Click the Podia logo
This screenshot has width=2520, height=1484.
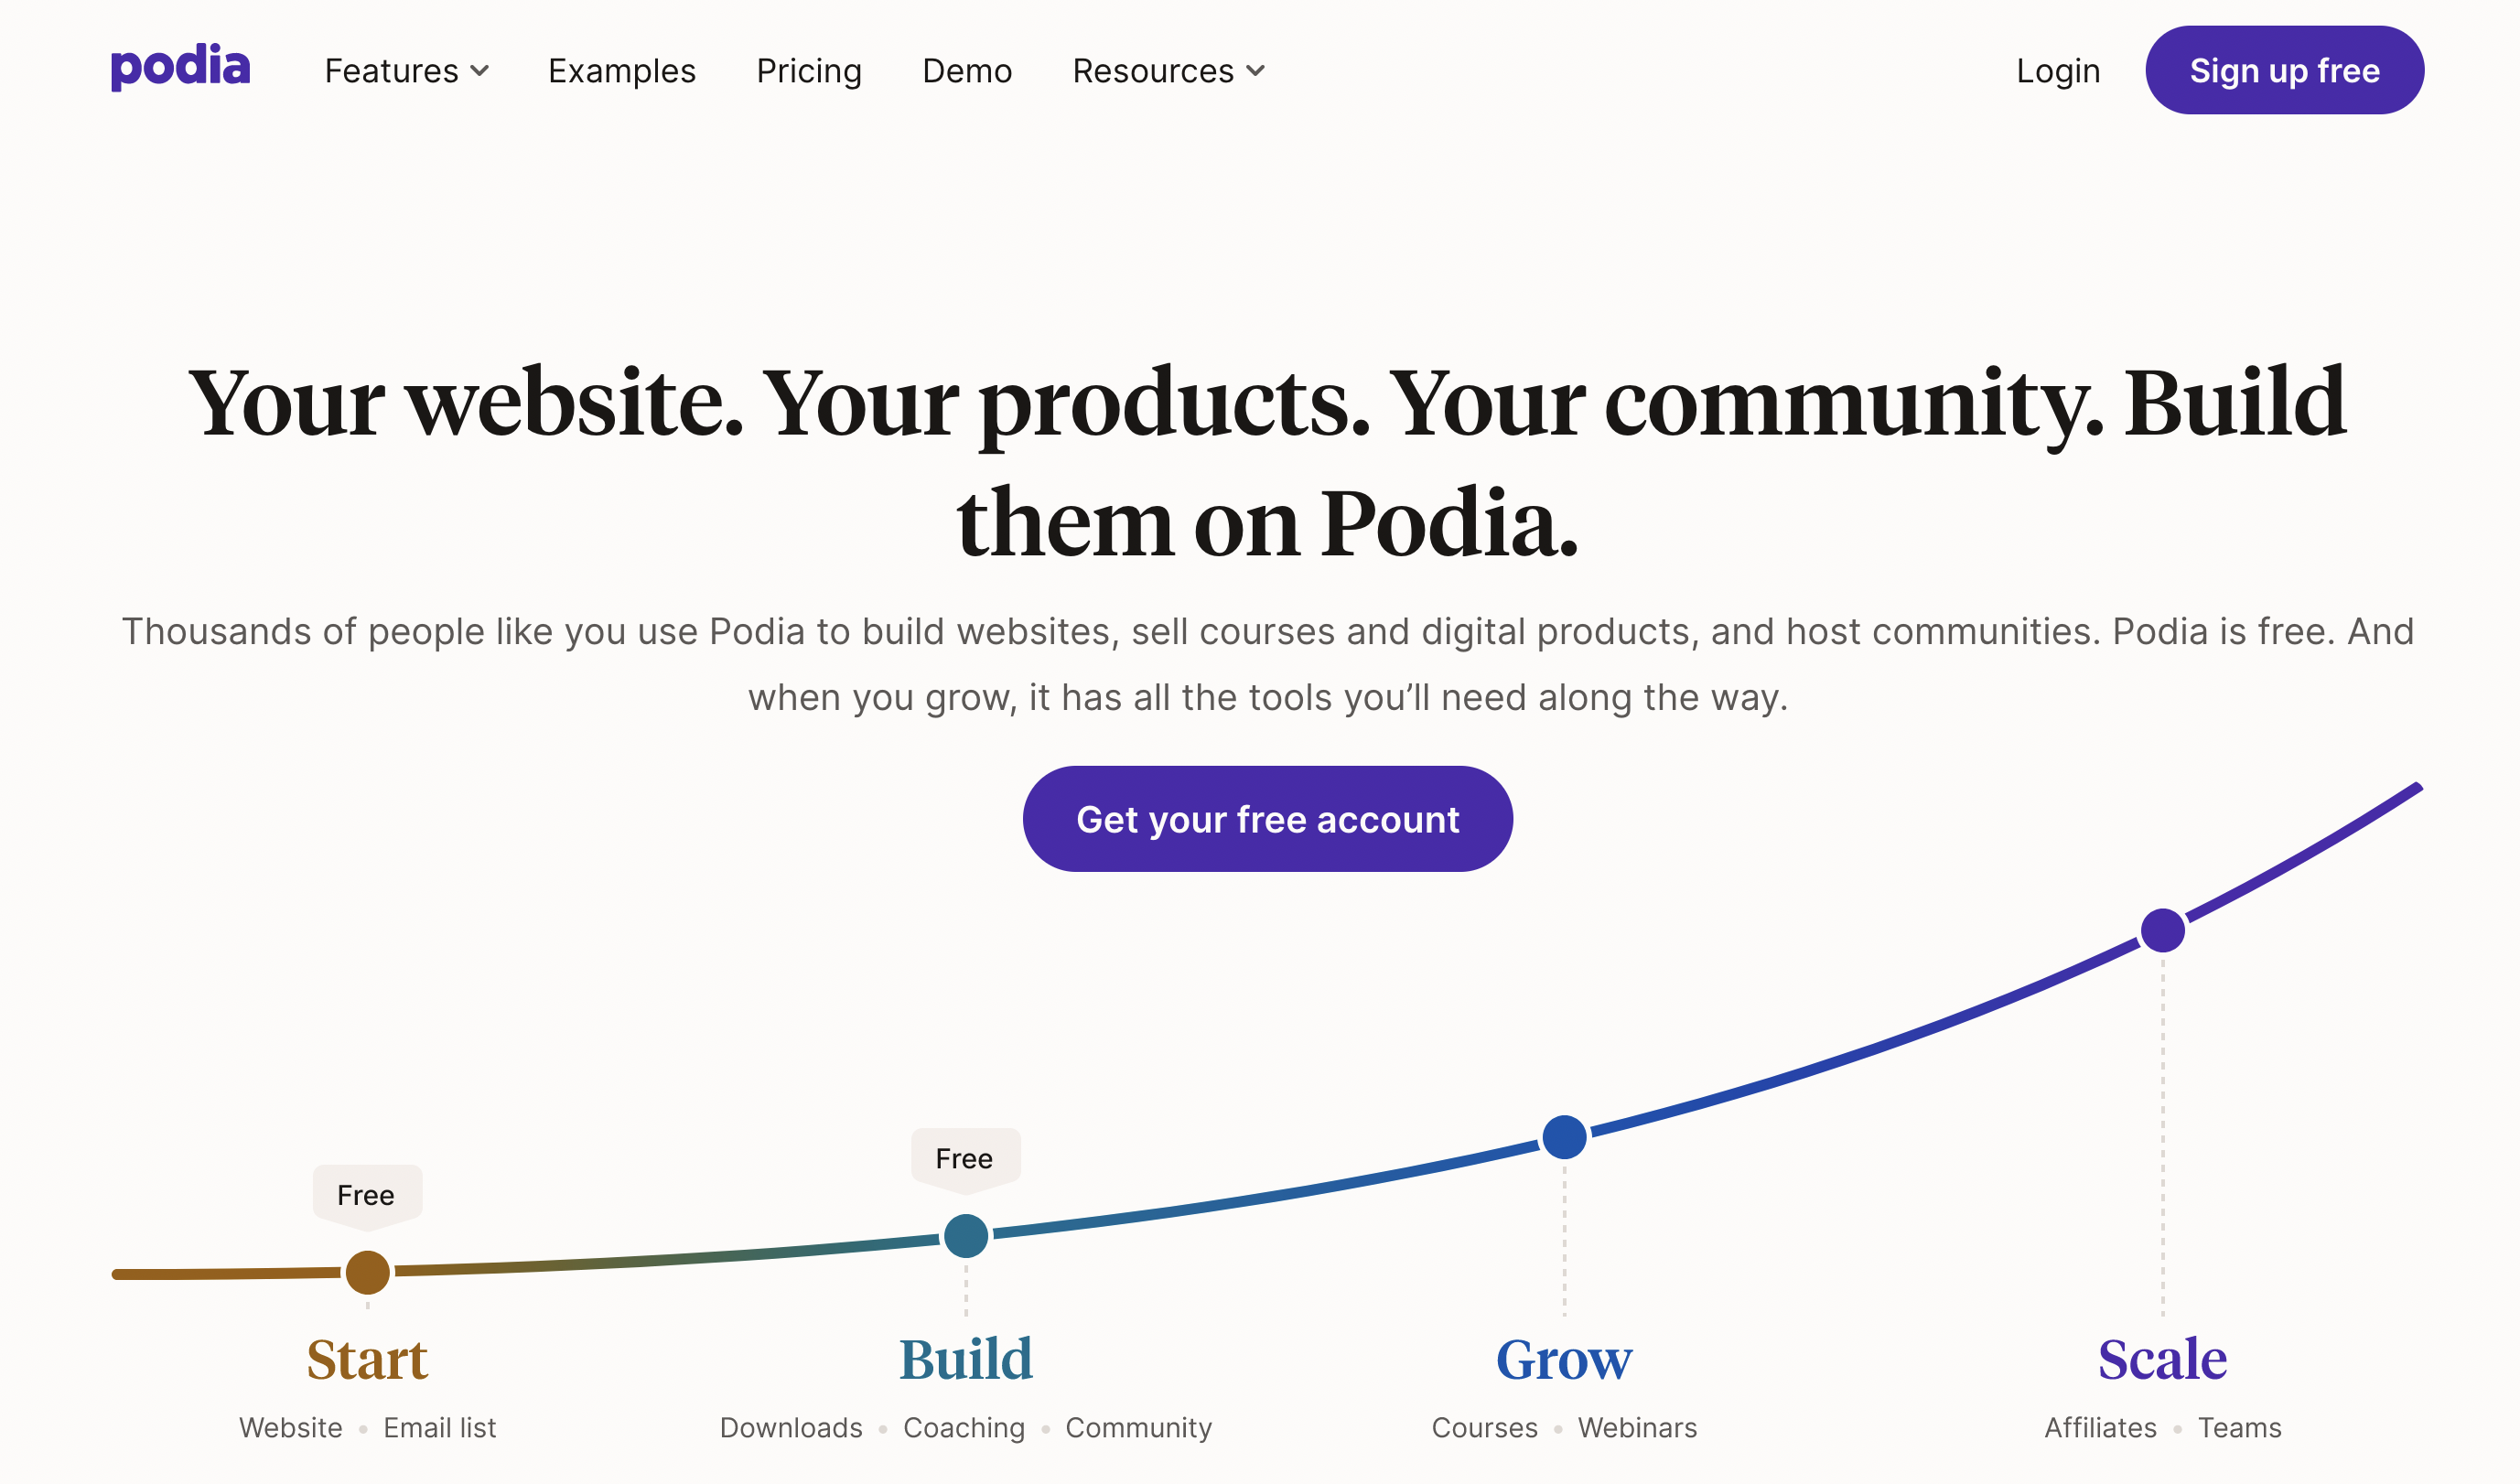tap(180, 68)
